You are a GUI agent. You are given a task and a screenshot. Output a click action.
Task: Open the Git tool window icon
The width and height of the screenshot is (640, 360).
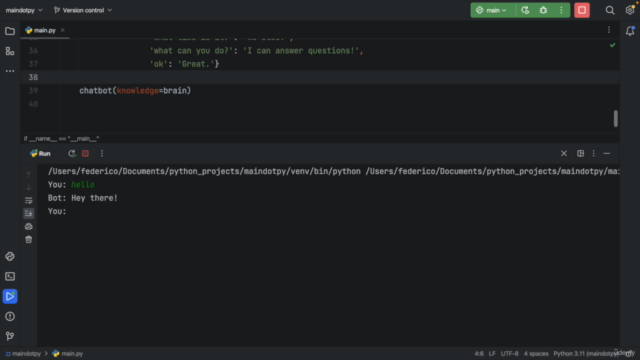pyautogui.click(x=10, y=336)
